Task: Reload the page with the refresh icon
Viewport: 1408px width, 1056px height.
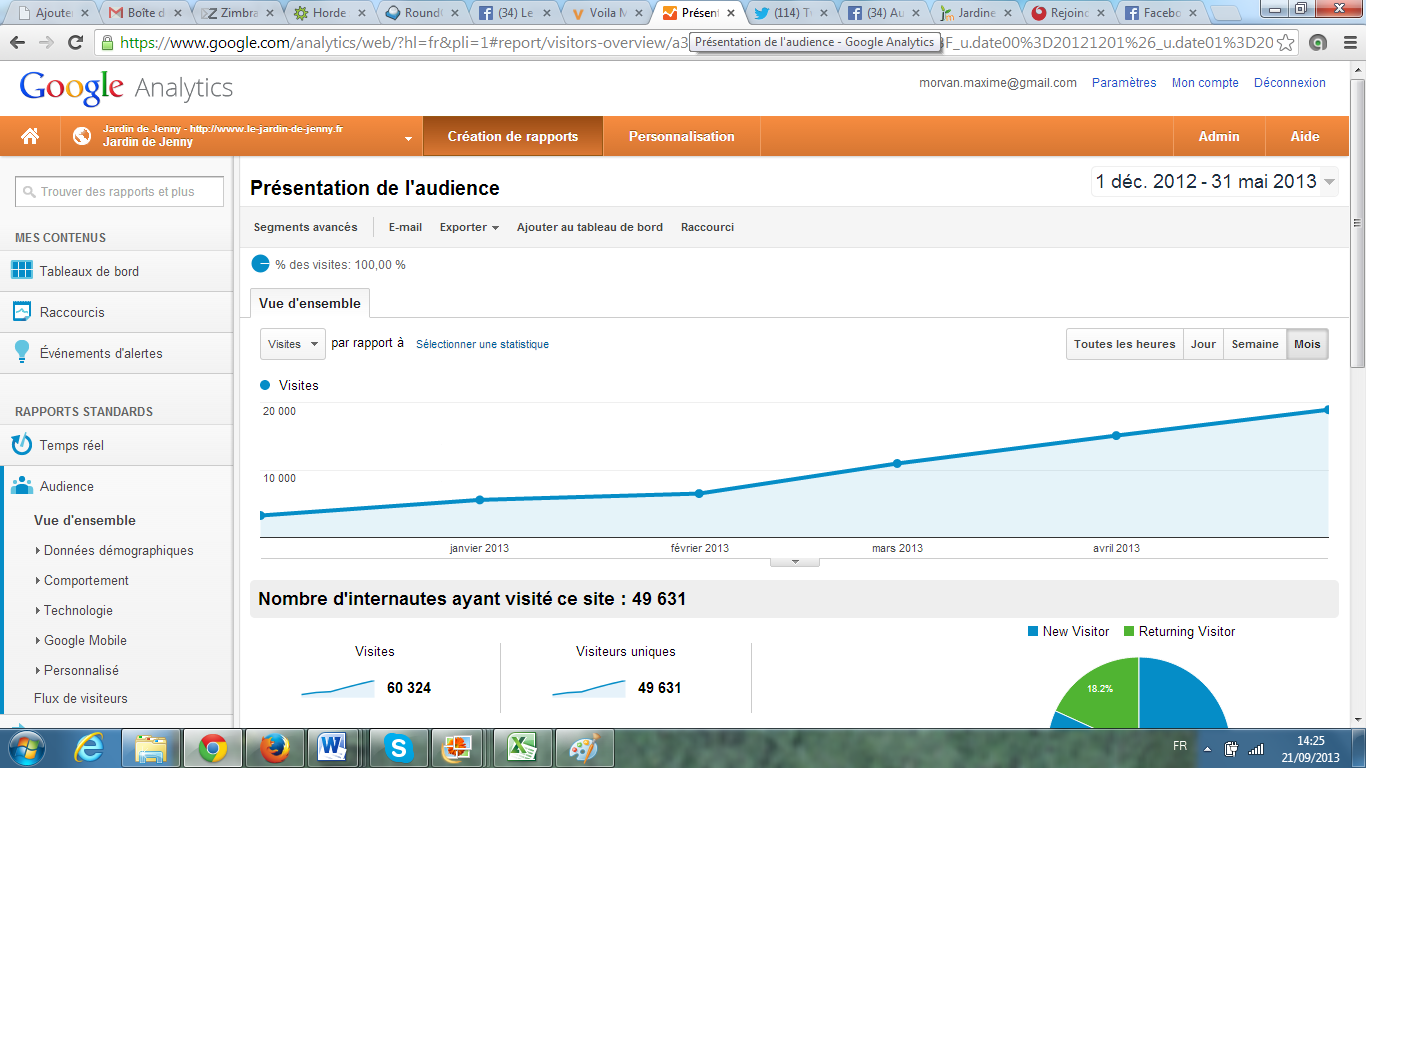Action: (75, 43)
